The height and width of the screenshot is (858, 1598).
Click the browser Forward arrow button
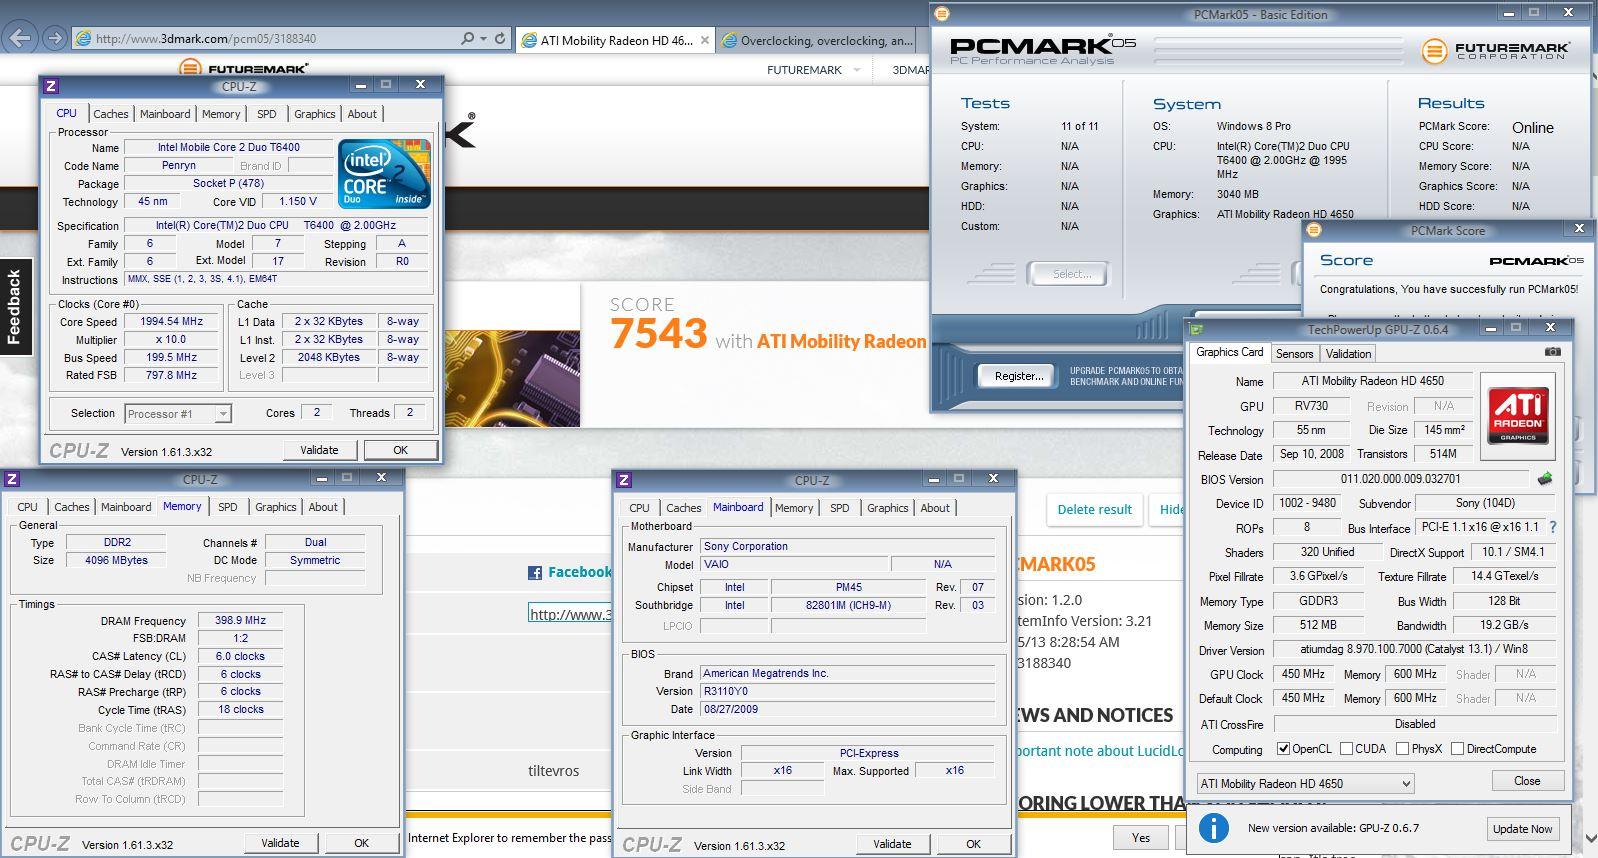[55, 38]
